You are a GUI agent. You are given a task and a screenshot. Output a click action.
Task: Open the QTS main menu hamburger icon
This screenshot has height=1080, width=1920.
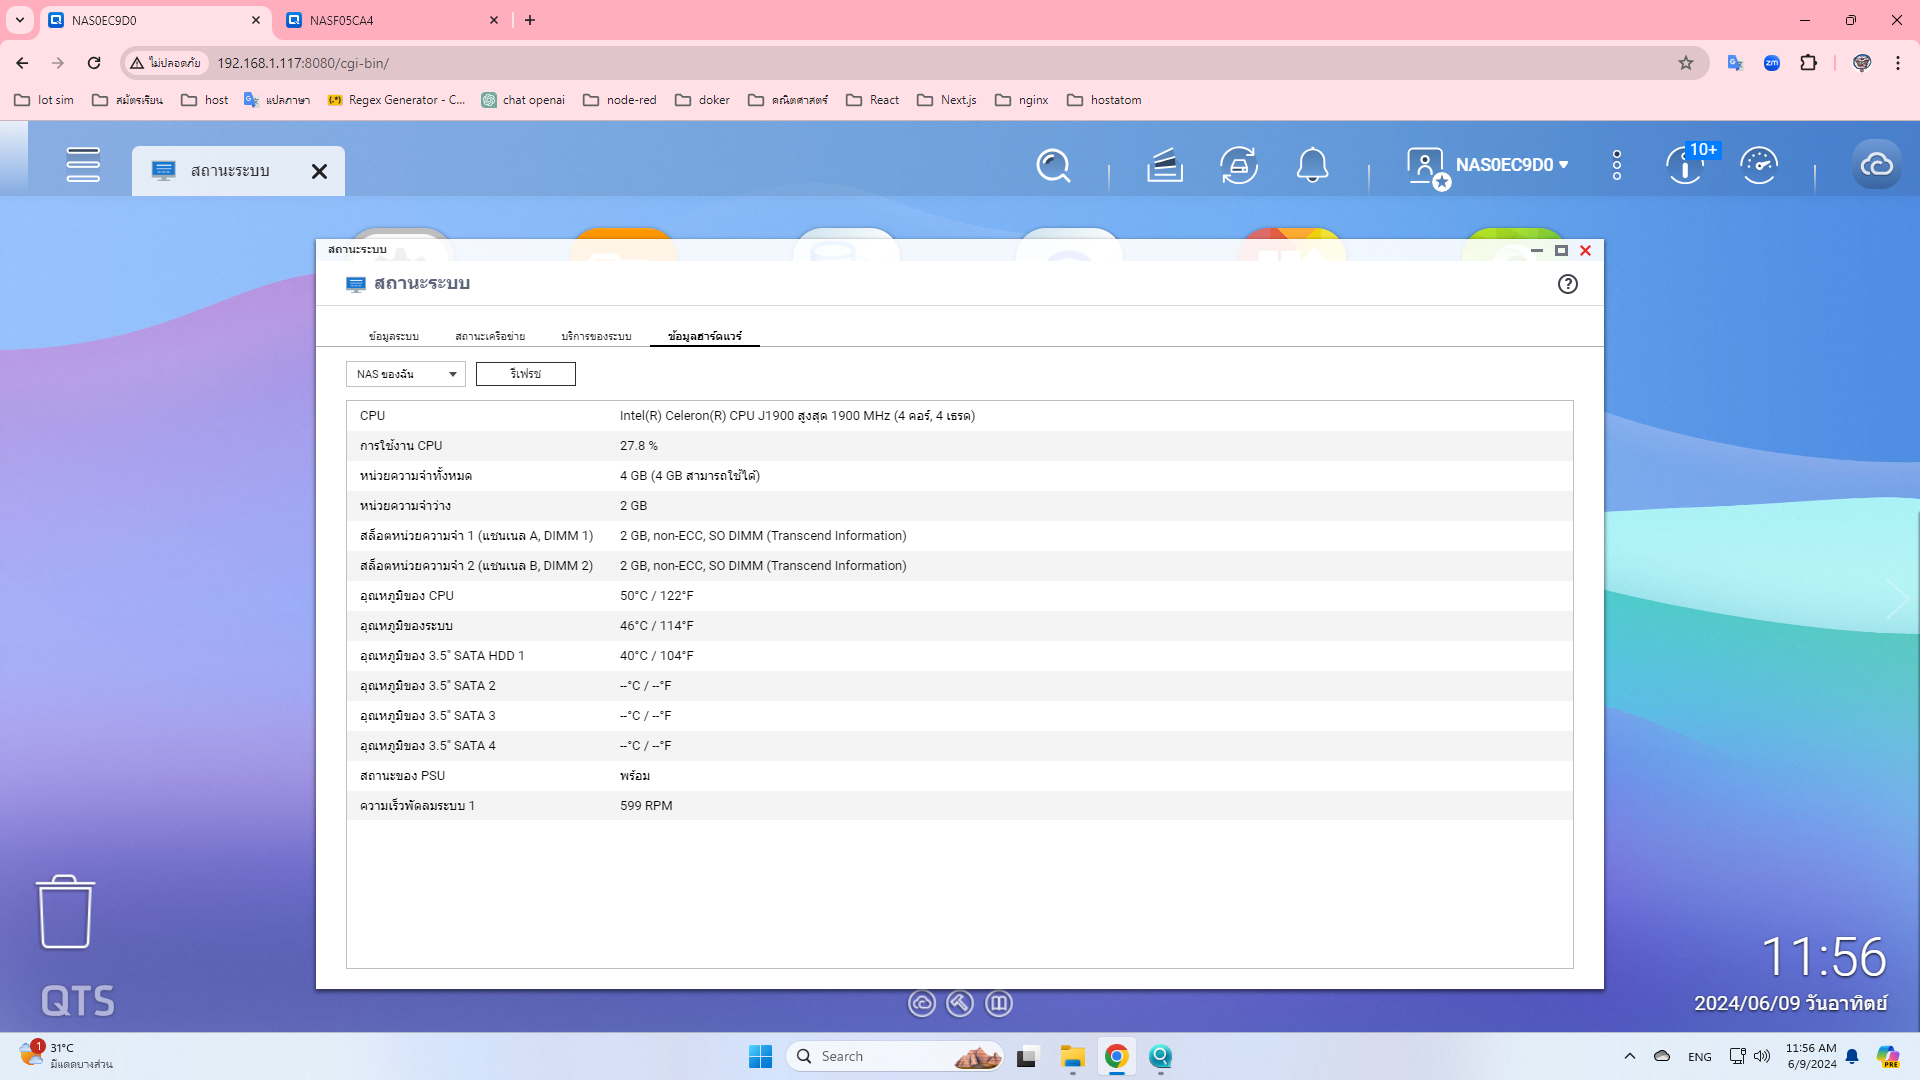point(83,165)
